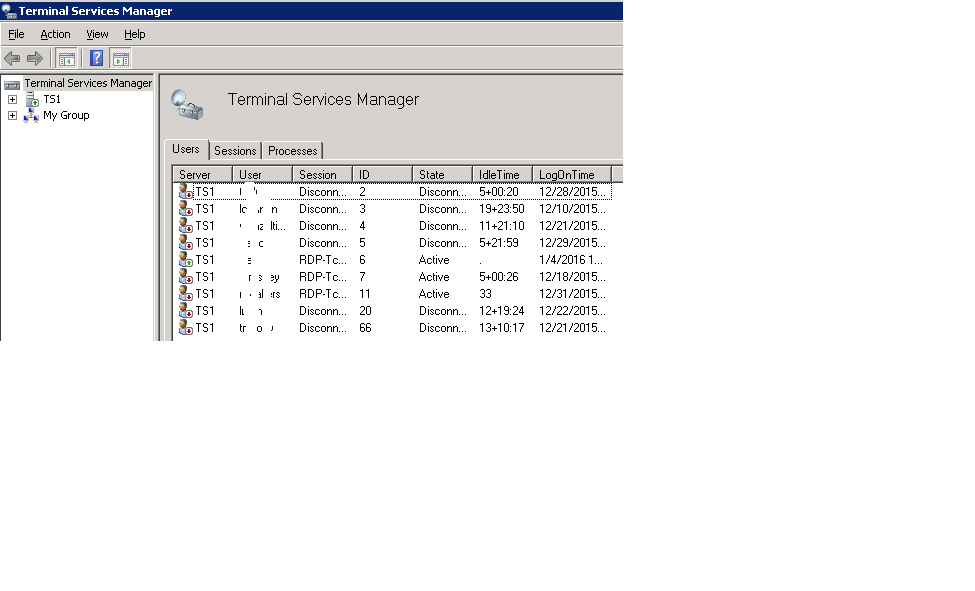
Task: Expand the TS1 server node
Action: (11, 99)
